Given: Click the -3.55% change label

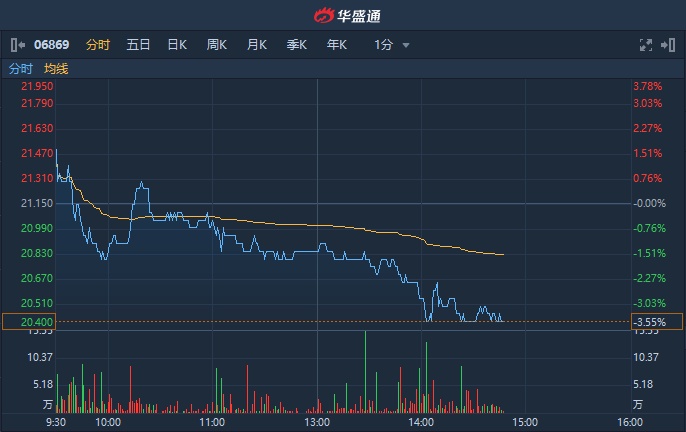Looking at the screenshot, I should (x=649, y=322).
